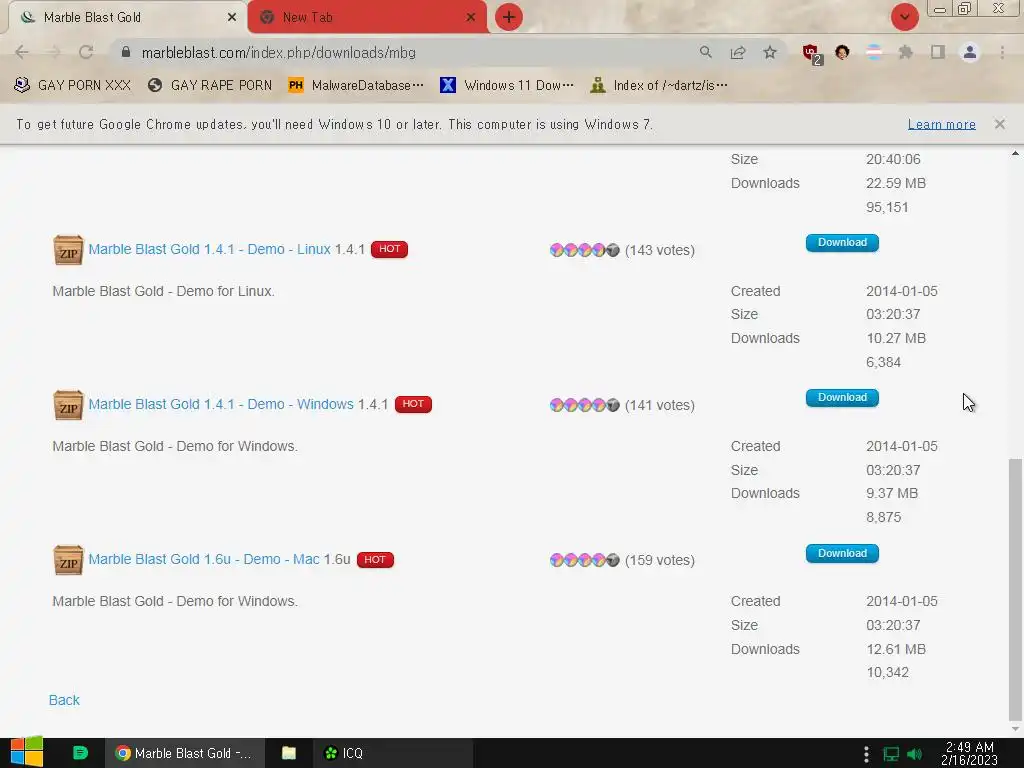
Task: Download the Mac demo
Action: click(x=842, y=553)
